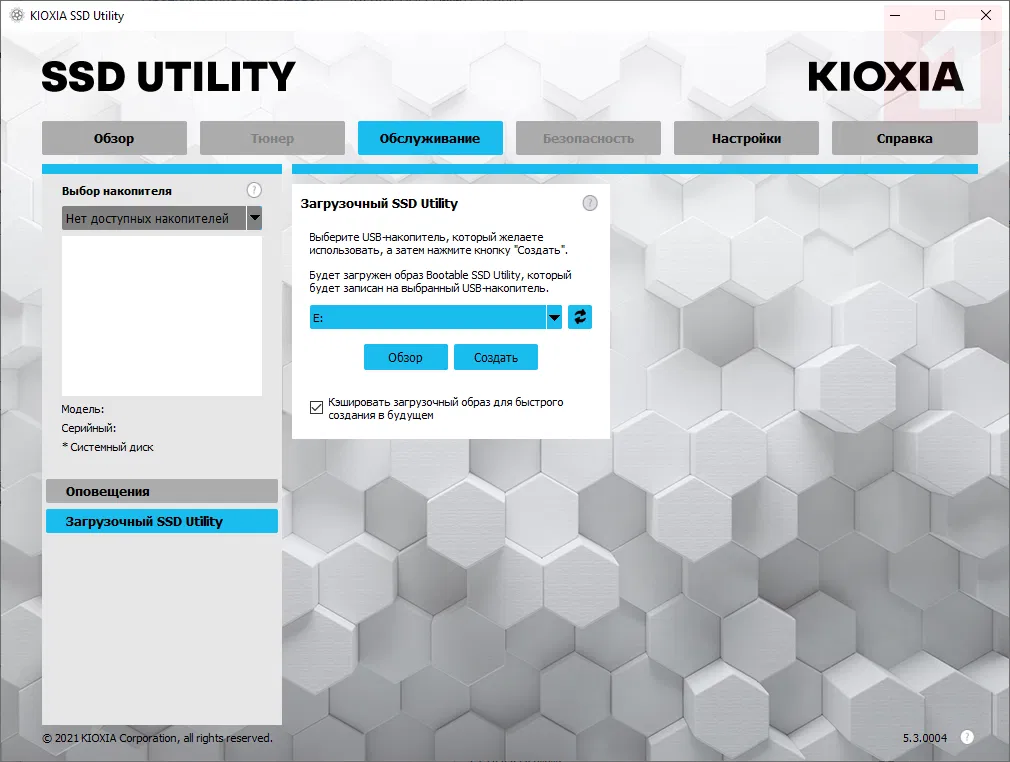Toggle cache boot image checkbox

[316, 408]
